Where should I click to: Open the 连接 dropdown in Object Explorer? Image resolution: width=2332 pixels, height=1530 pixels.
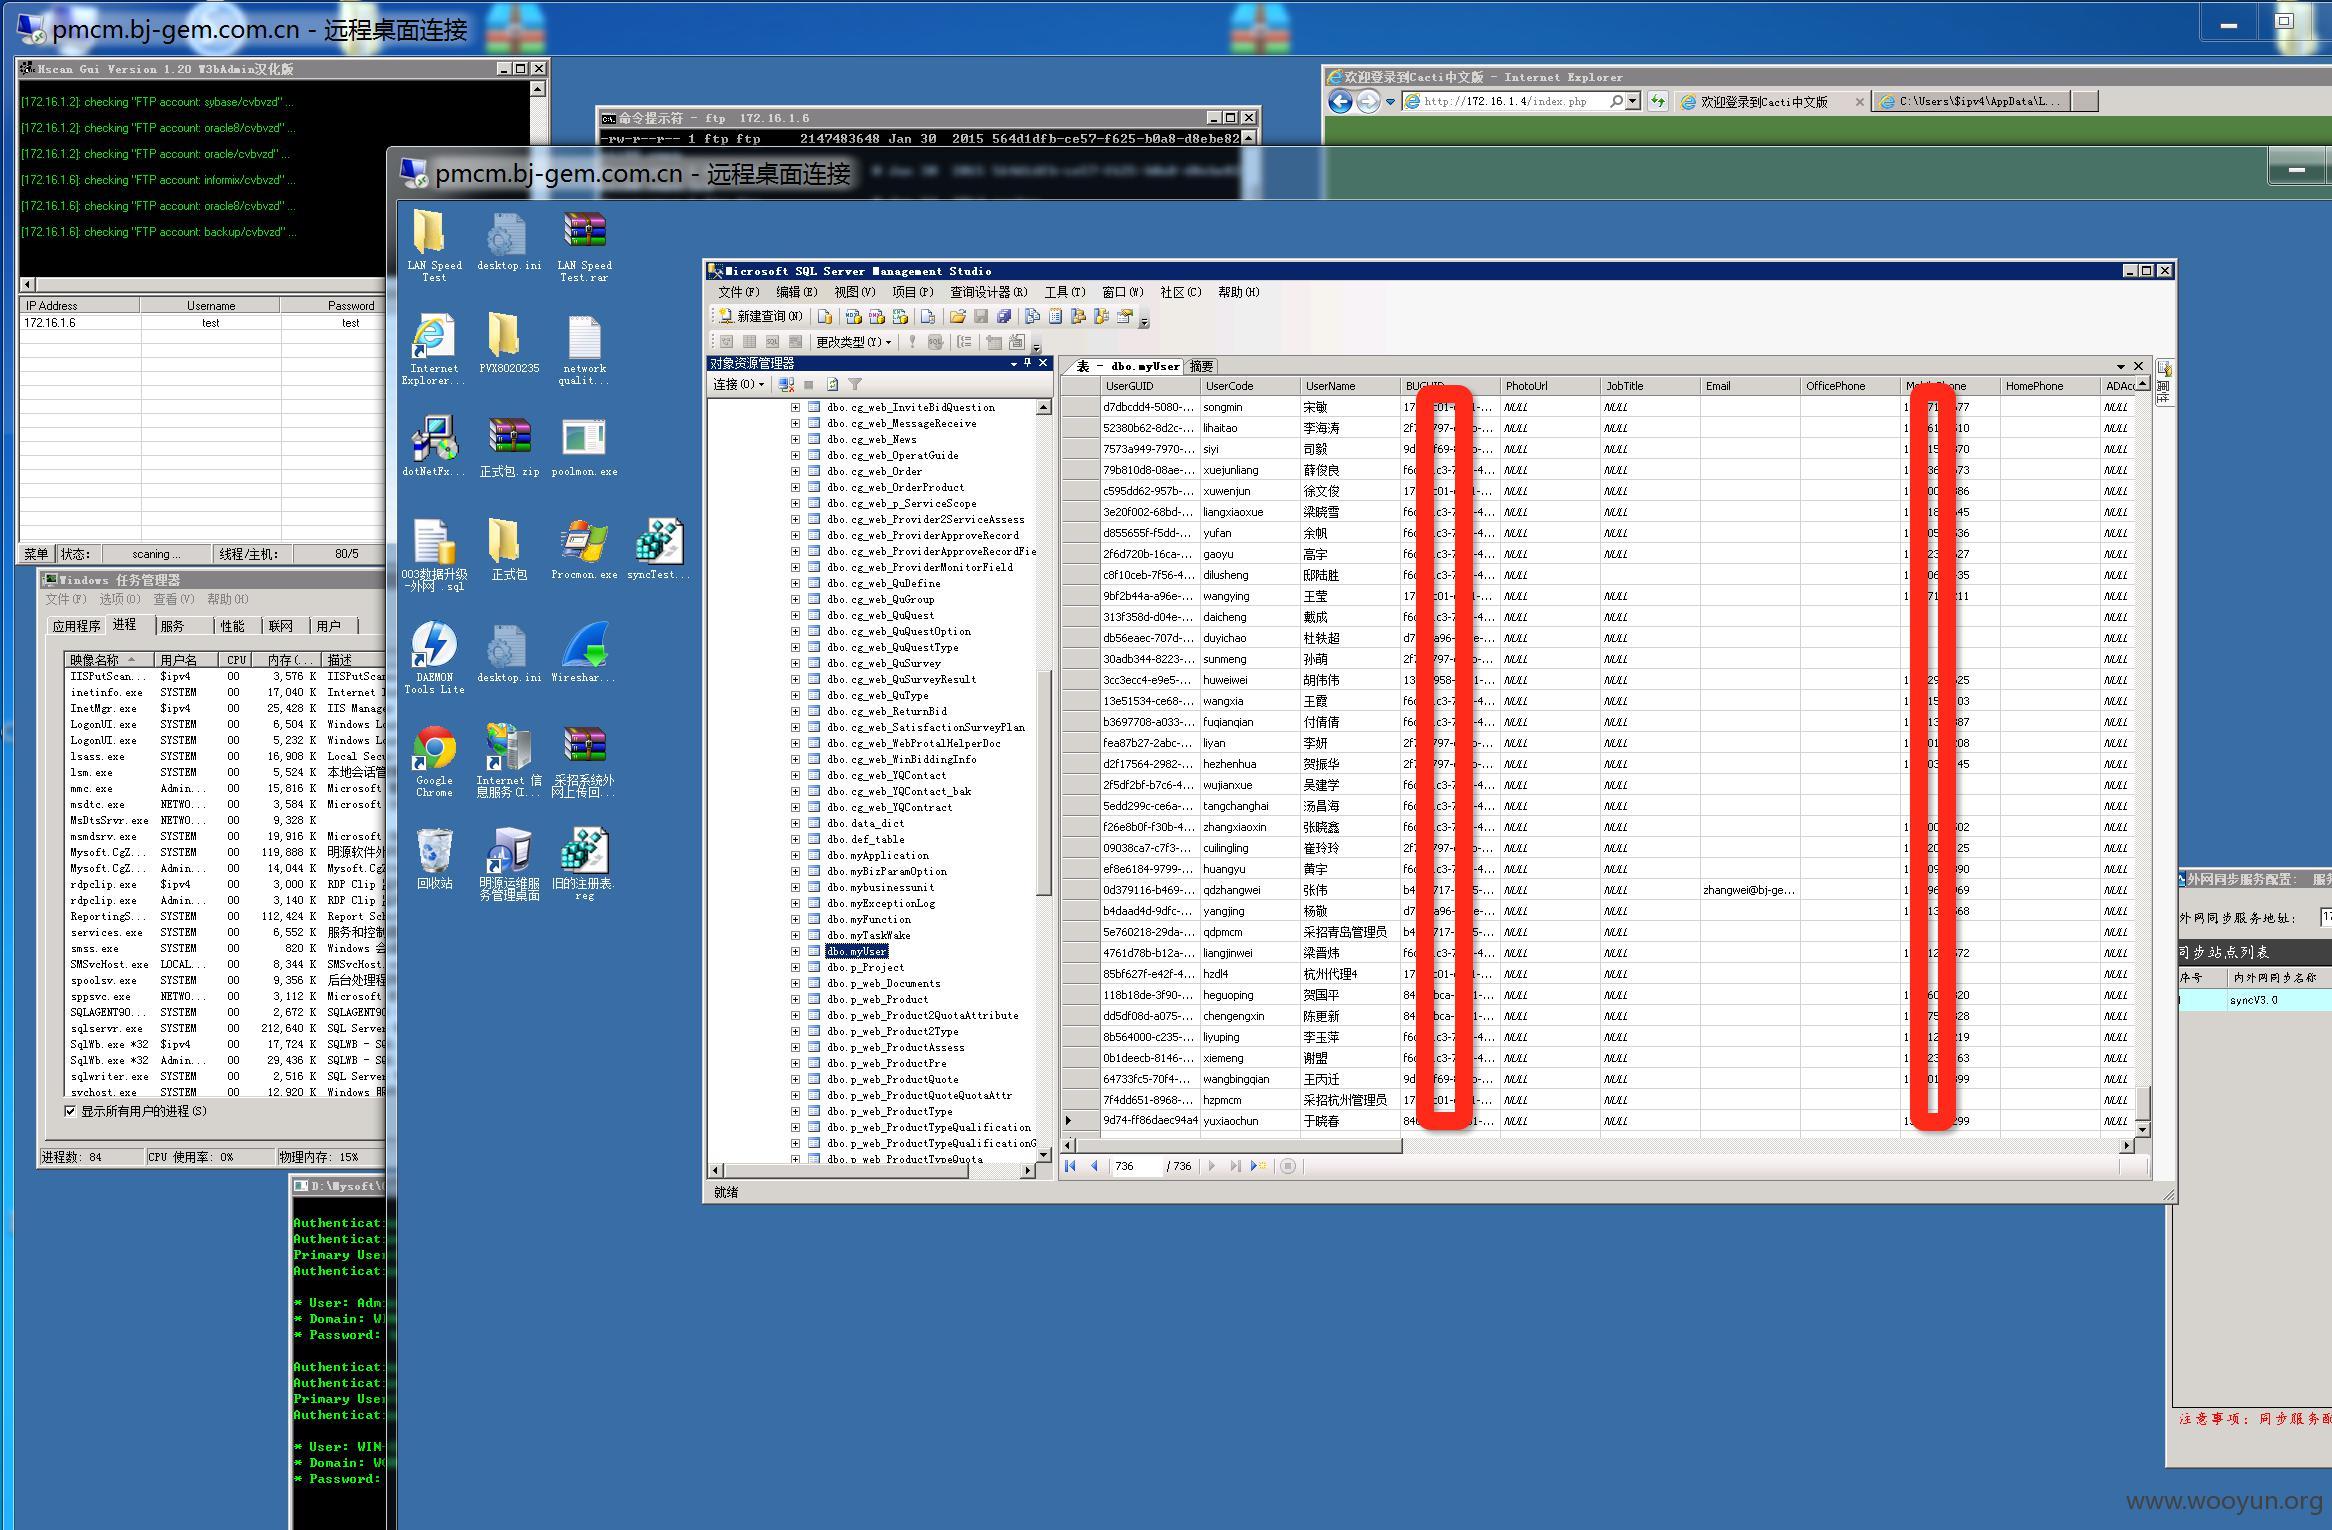[x=739, y=384]
